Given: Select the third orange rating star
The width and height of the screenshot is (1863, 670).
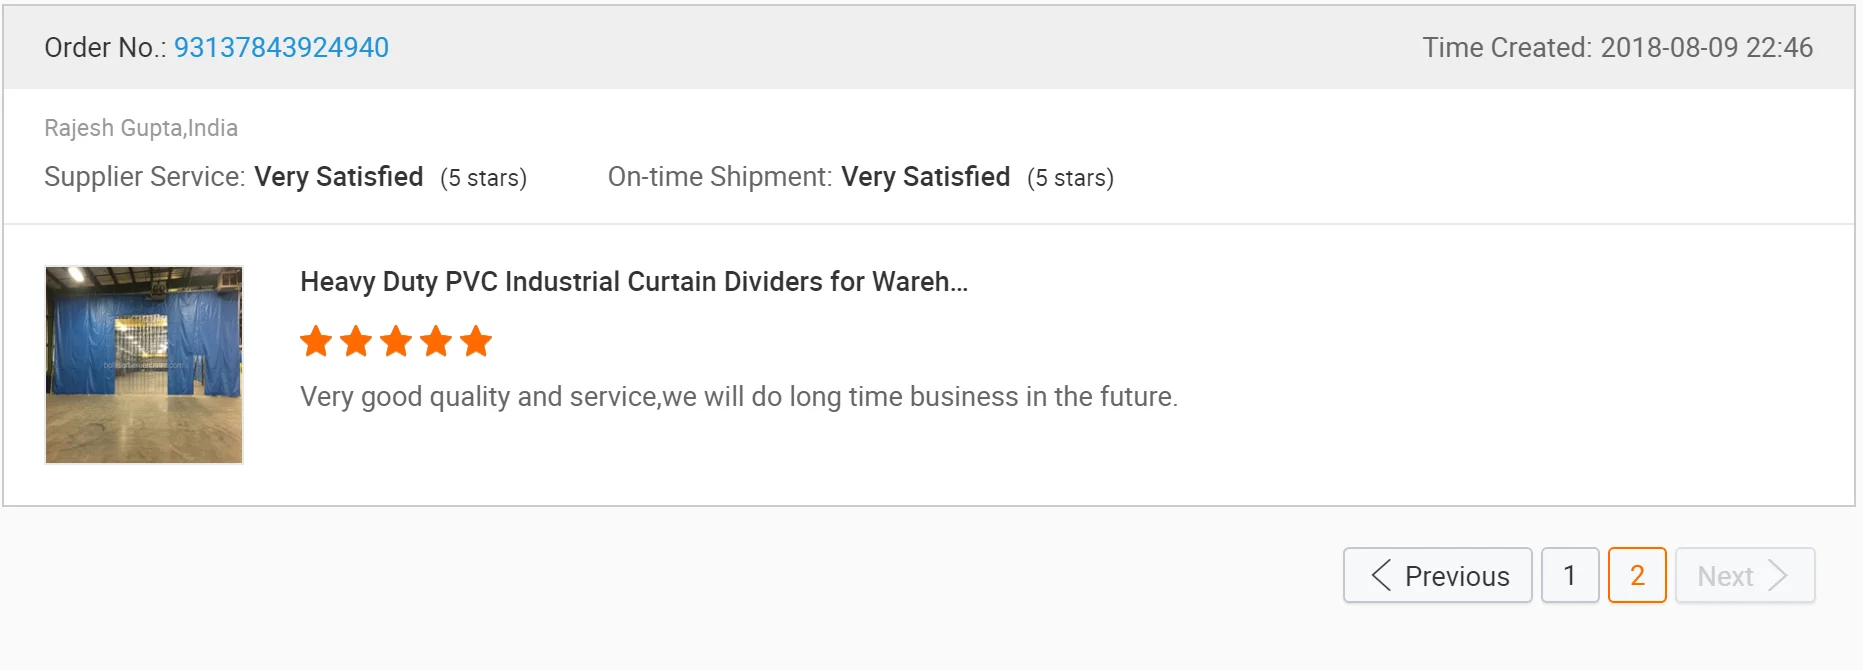Looking at the screenshot, I should (x=396, y=342).
